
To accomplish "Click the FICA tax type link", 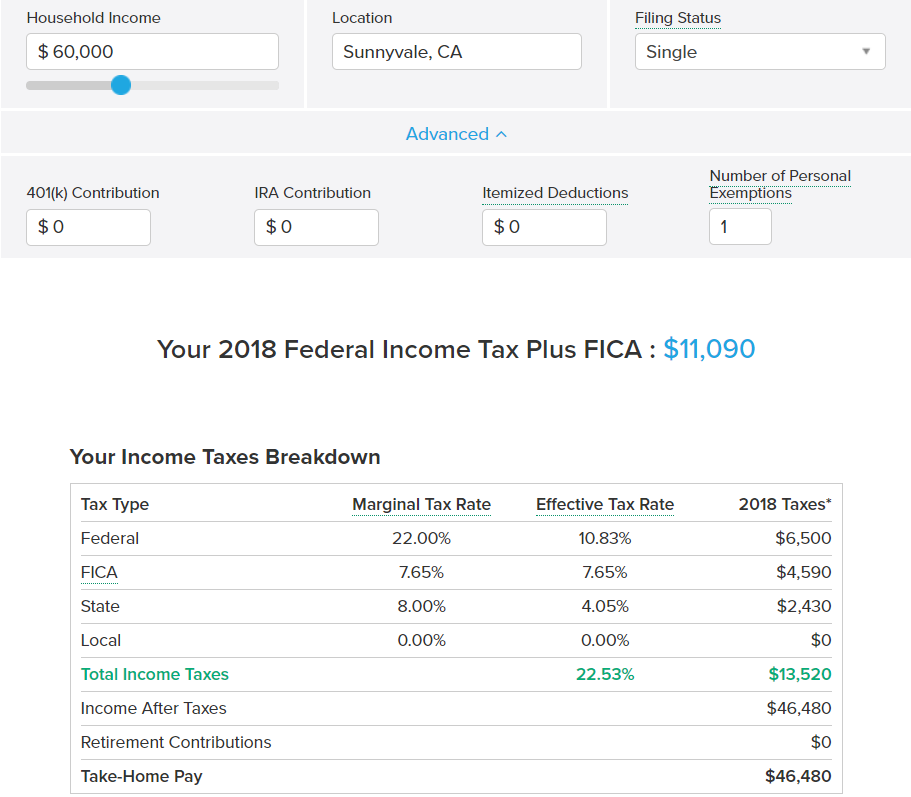I will [99, 572].
